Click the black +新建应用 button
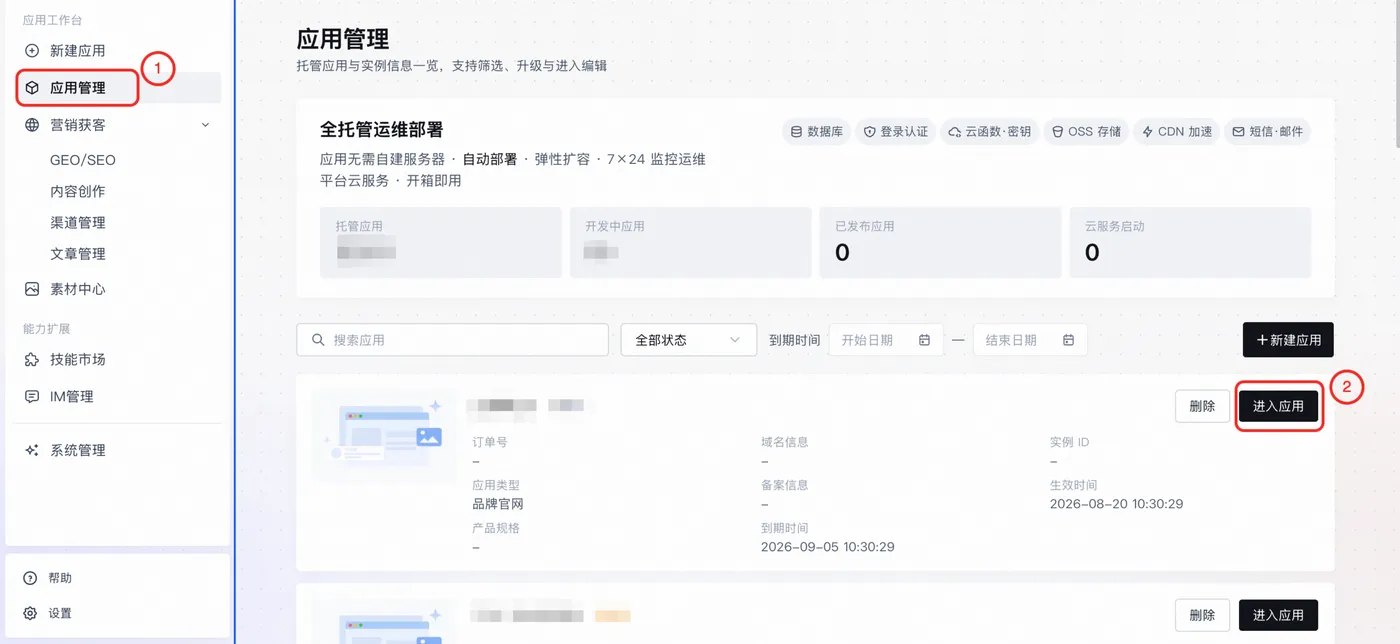The image size is (1400, 644). pos(1288,340)
